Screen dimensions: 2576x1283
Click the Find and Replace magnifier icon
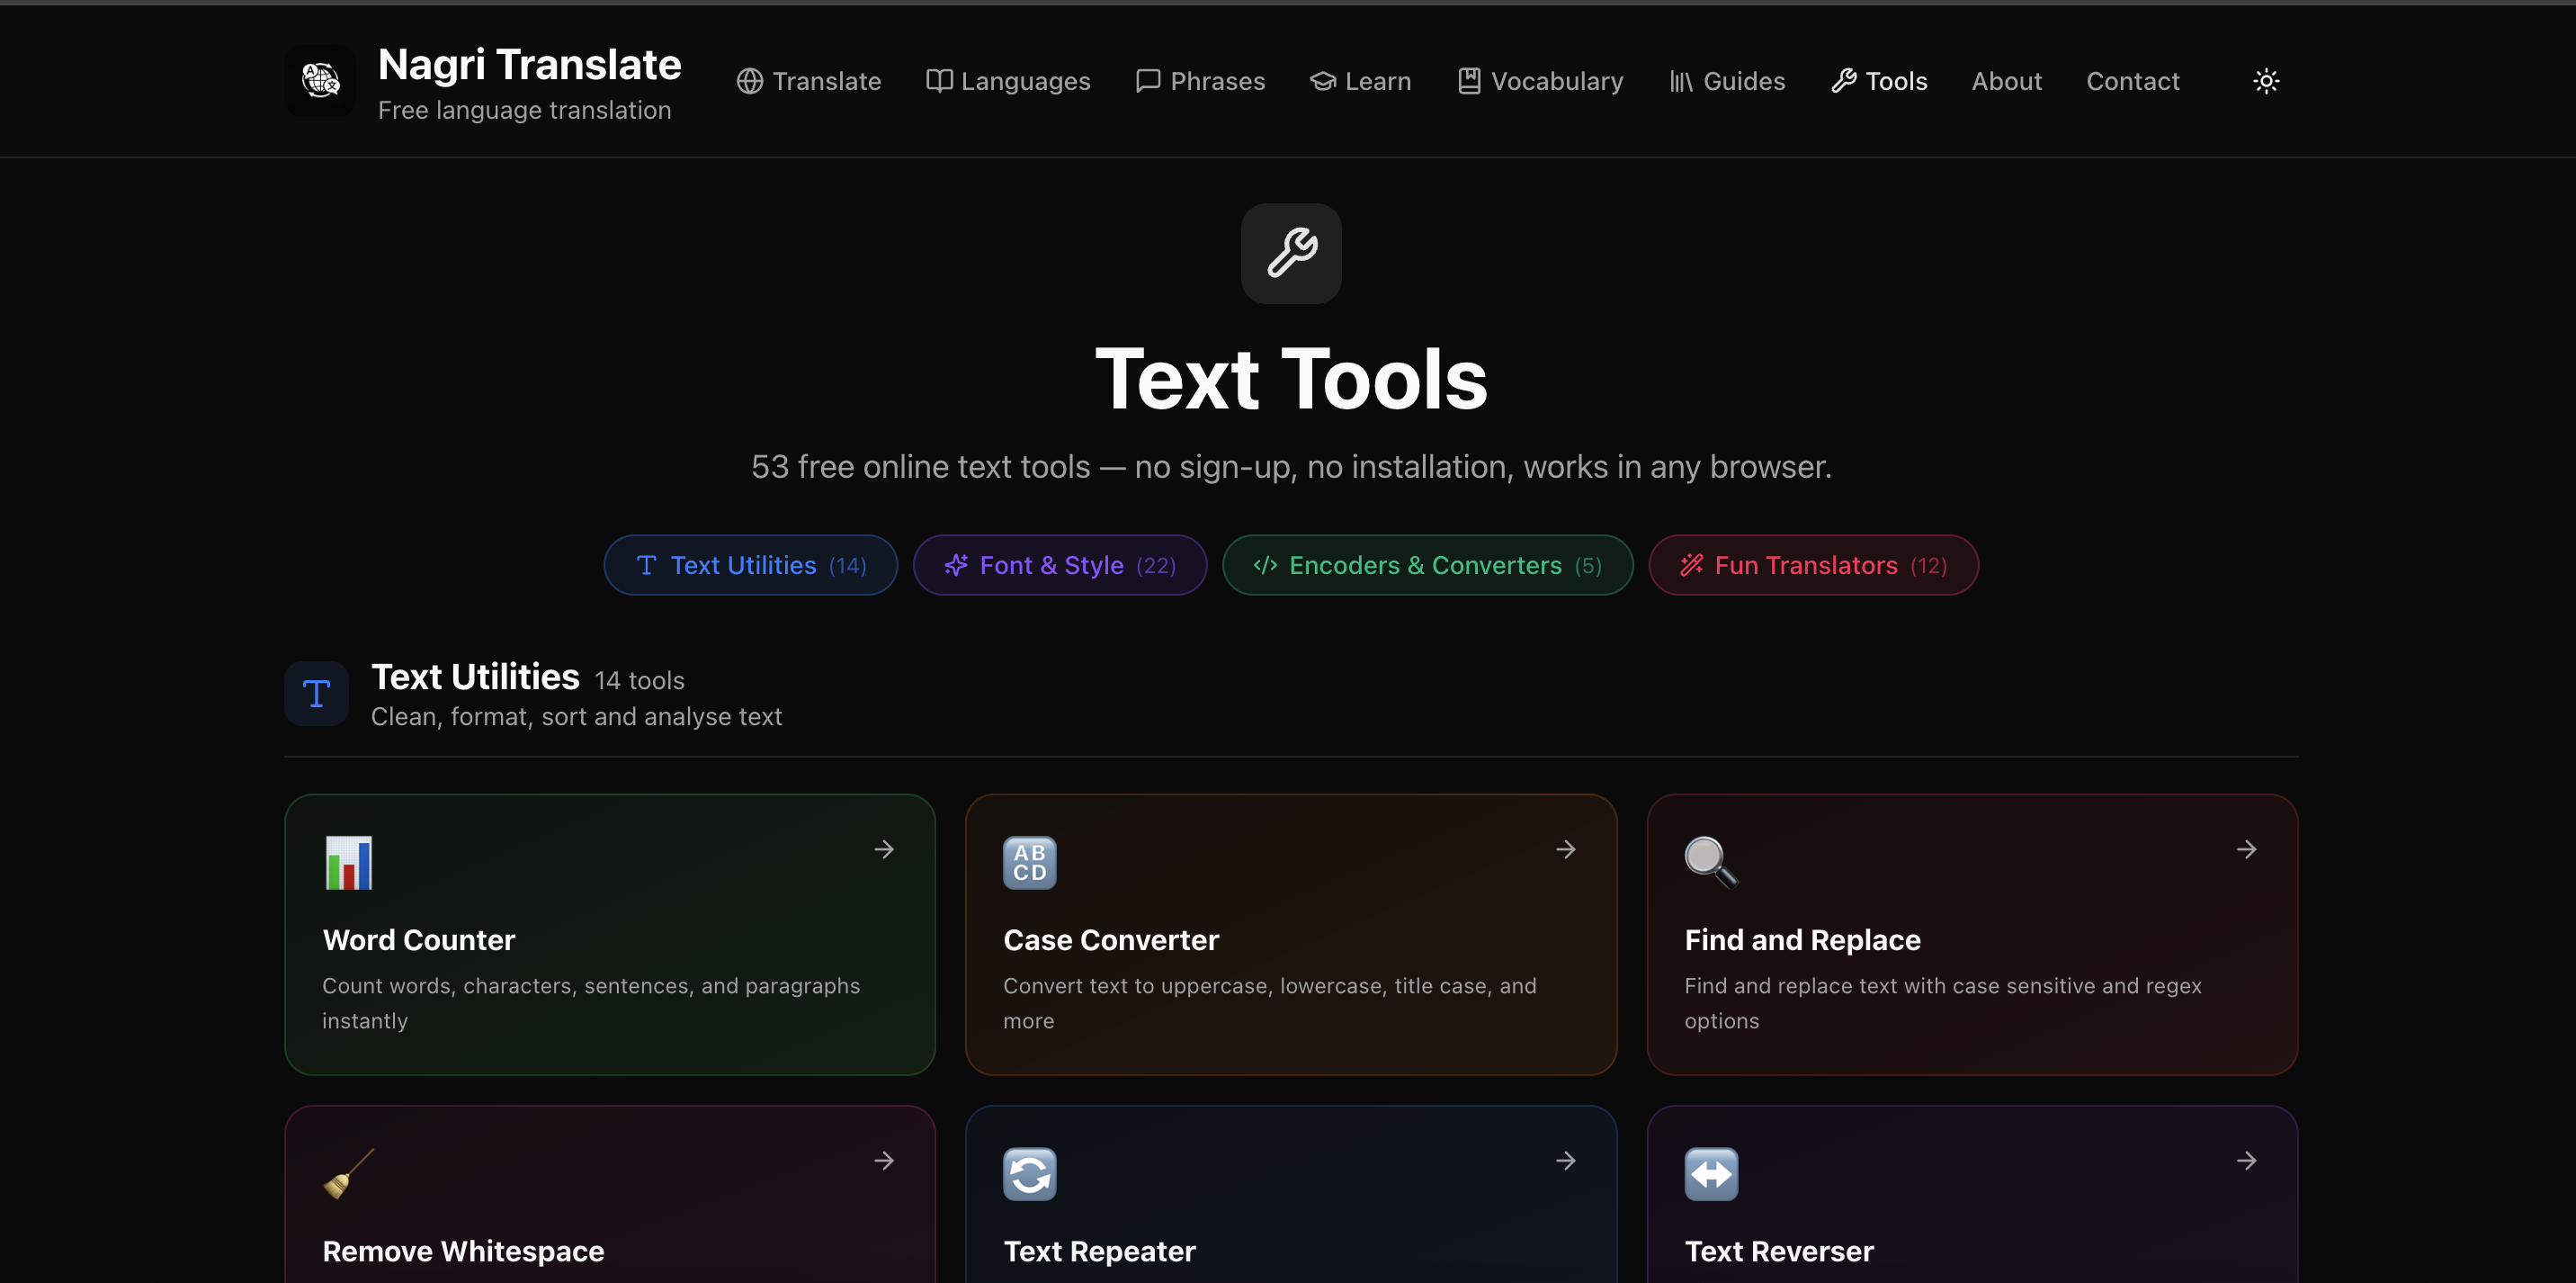tap(1710, 862)
